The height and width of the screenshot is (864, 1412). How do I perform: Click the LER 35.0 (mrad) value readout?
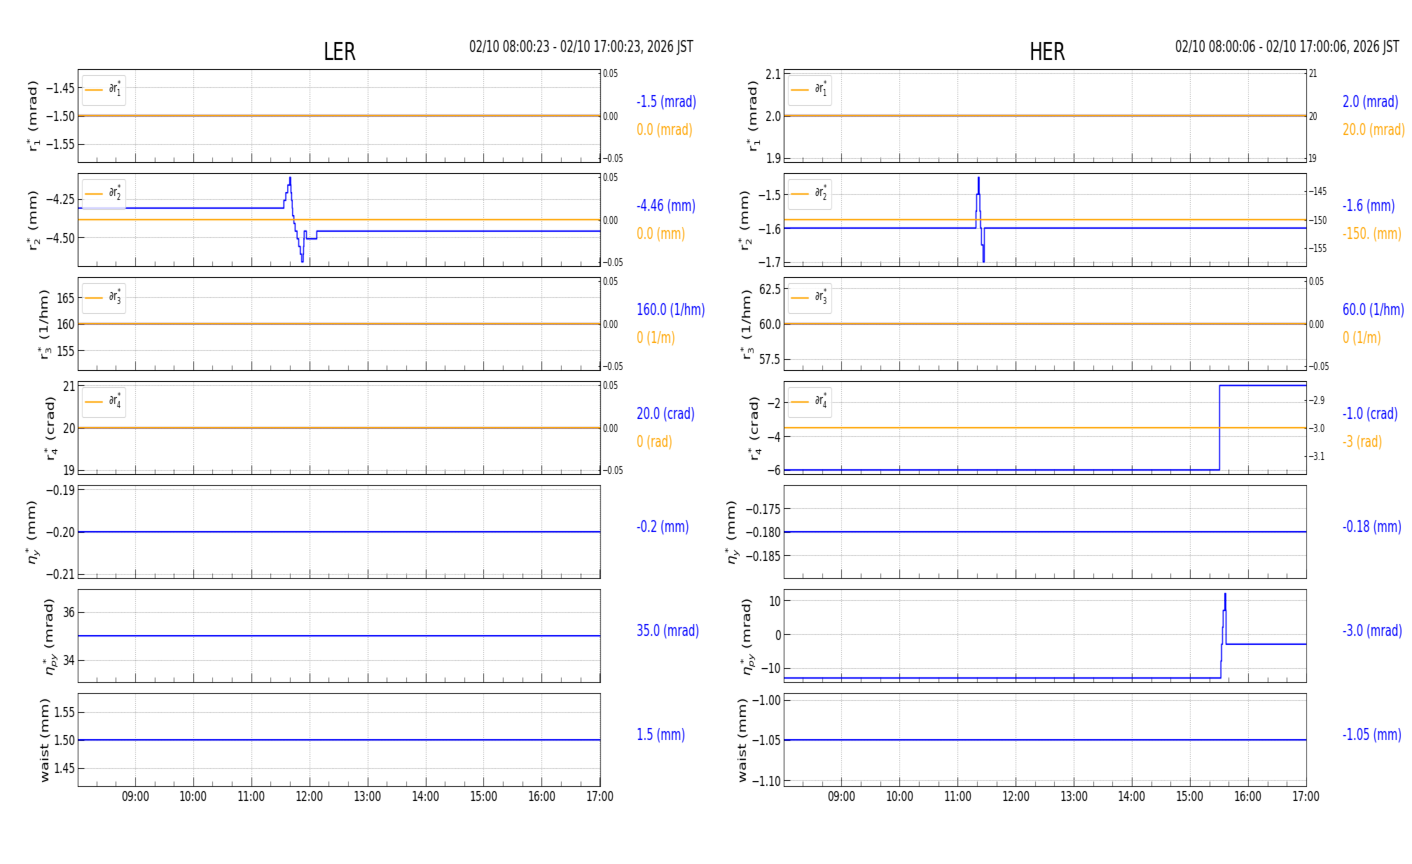pos(667,631)
